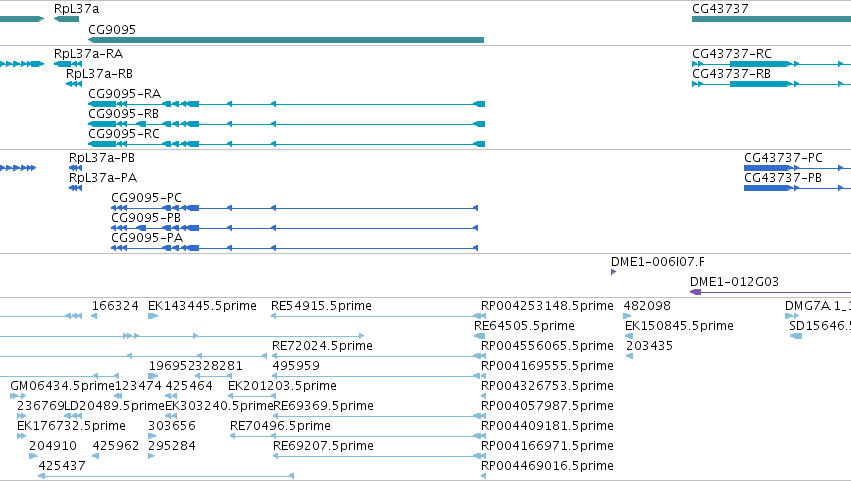Select the CG9095-PB protein label

tap(146, 218)
